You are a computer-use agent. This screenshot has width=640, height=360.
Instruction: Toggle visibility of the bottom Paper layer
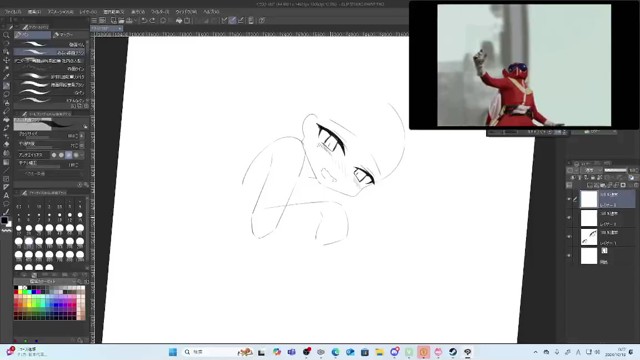569,256
